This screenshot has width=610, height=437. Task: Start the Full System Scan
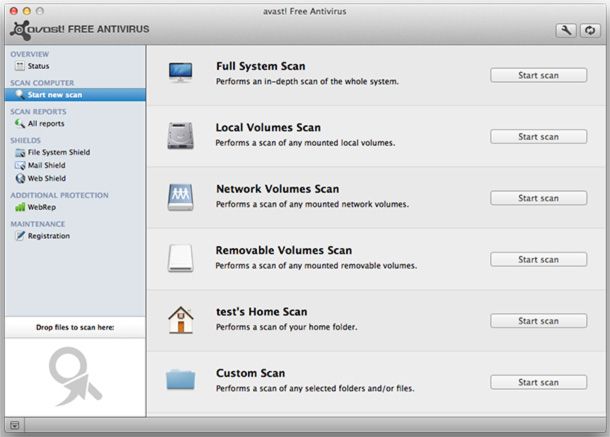pos(538,75)
